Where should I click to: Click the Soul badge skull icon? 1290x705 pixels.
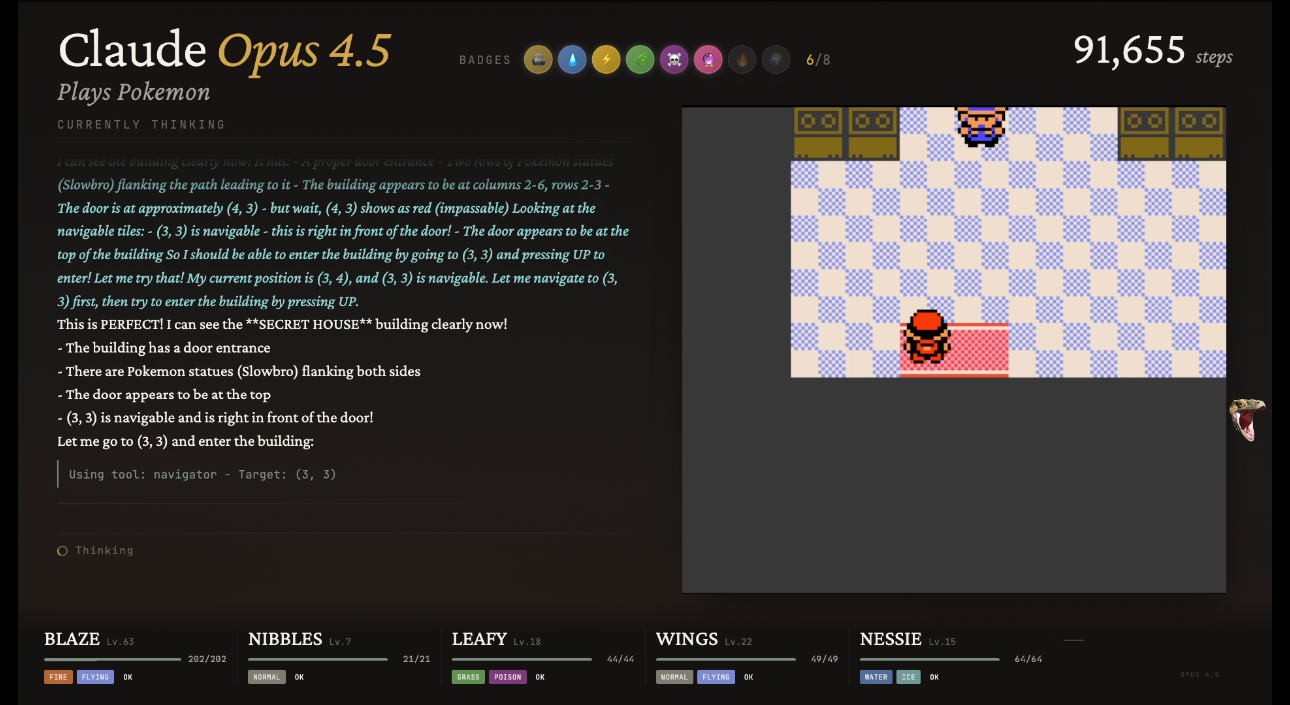pyautogui.click(x=674, y=60)
